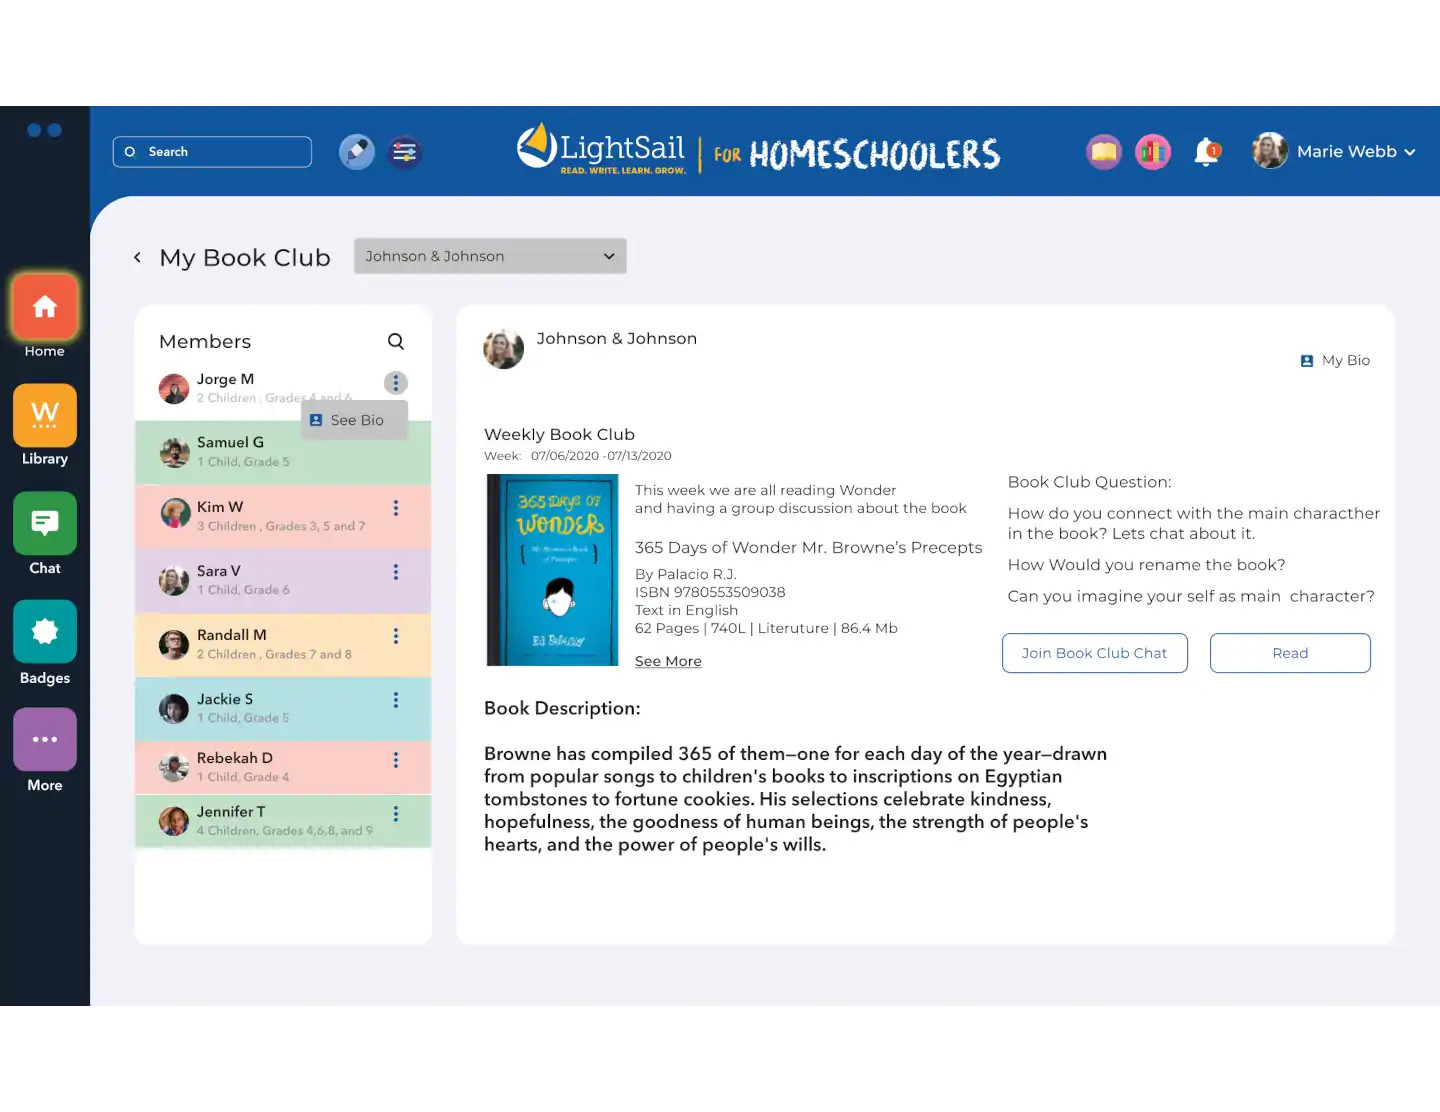Click Join Book Club Chat button
The image size is (1440, 1112).
tap(1095, 653)
